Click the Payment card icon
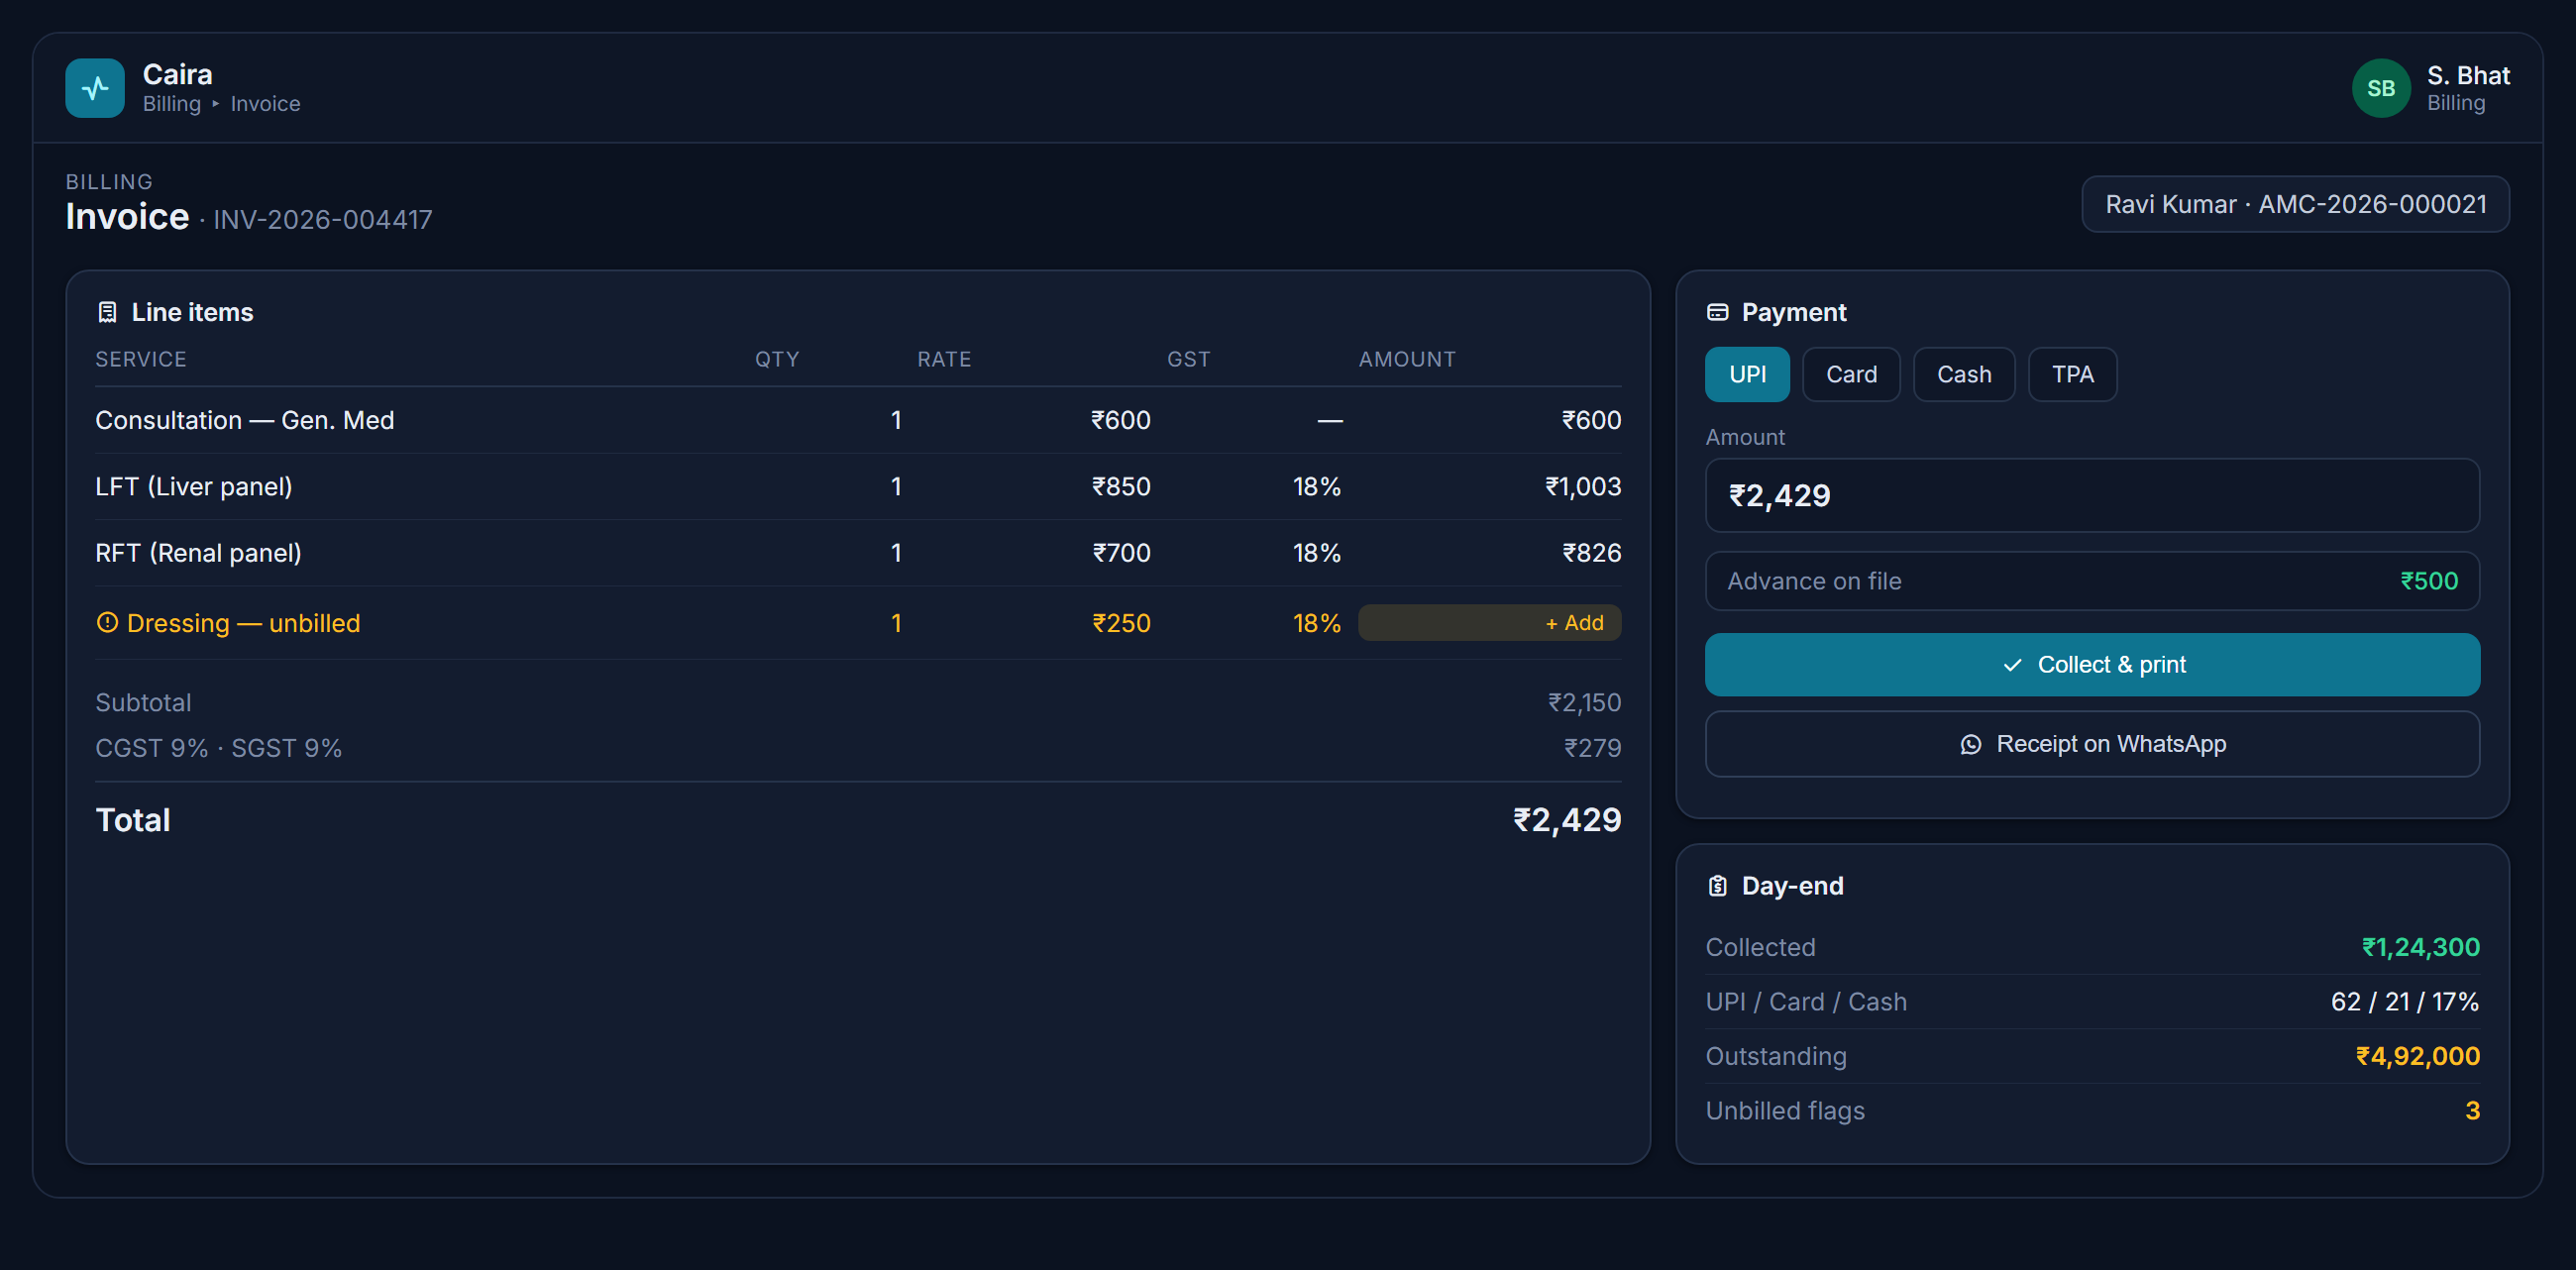Image resolution: width=2576 pixels, height=1270 pixels. pos(1717,312)
